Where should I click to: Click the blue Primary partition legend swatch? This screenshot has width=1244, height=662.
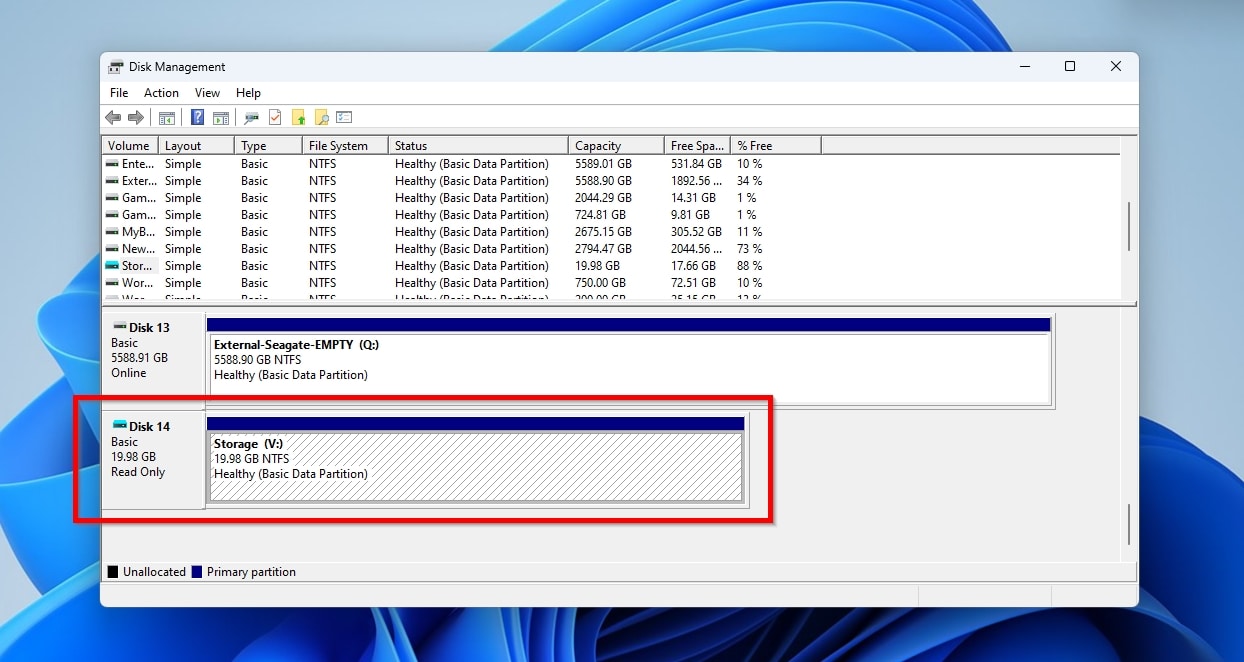(197, 572)
